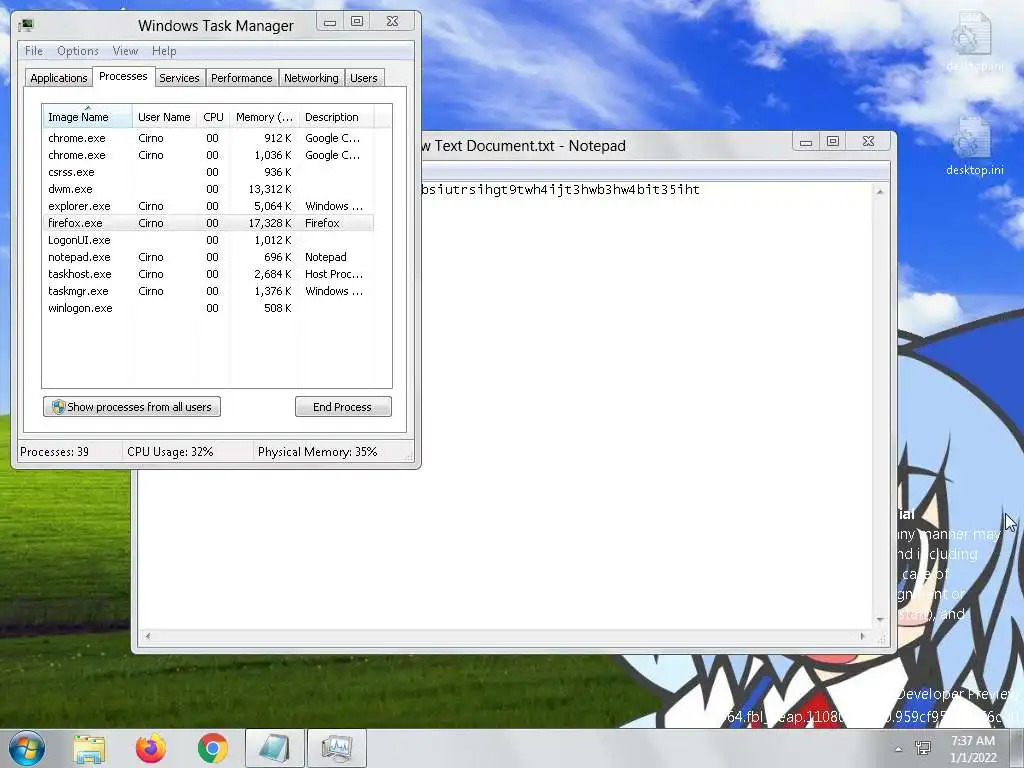Select the chrome.exe row using 1,036 K
Viewport: 1024px width, 768px height.
[x=208, y=155]
